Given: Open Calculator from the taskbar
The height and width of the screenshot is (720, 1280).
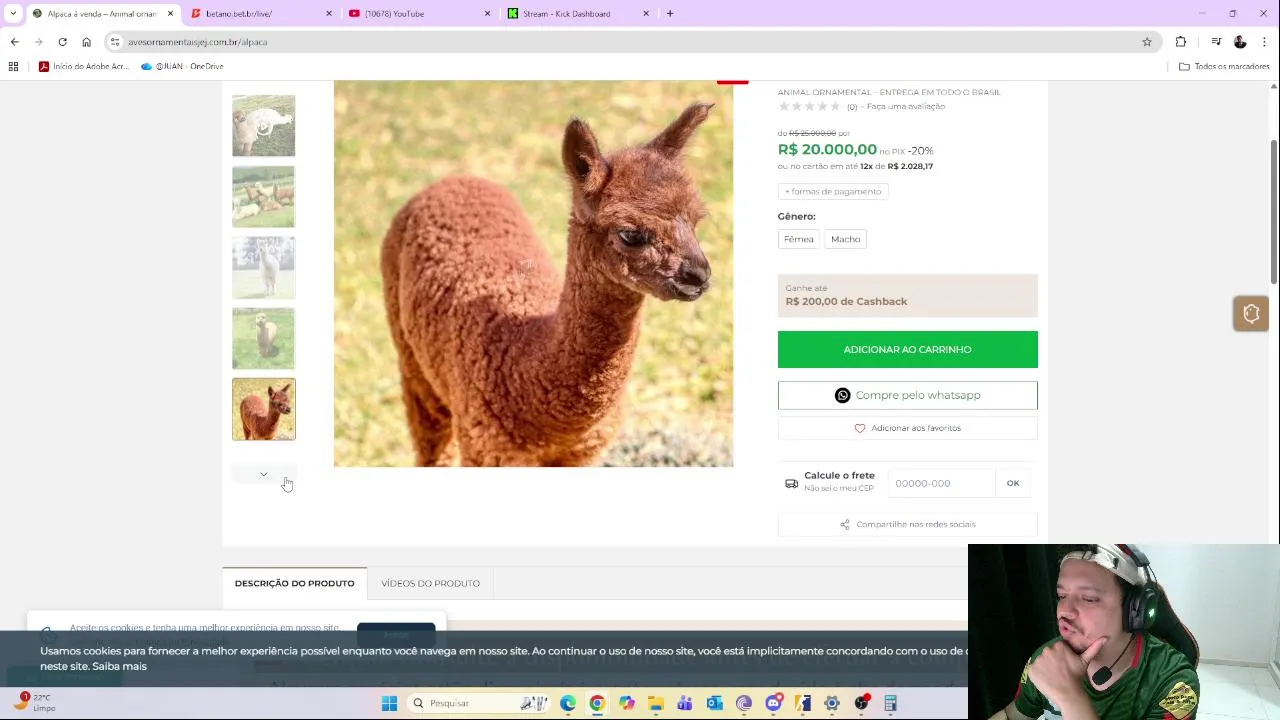Looking at the screenshot, I should (890, 703).
